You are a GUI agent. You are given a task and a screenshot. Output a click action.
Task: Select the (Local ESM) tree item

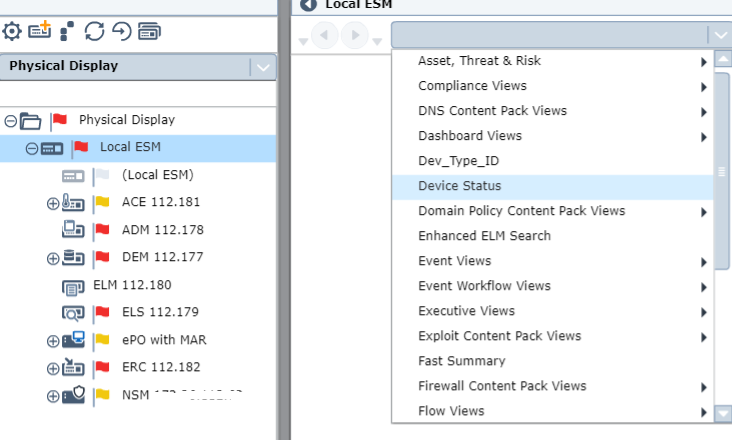(157, 175)
